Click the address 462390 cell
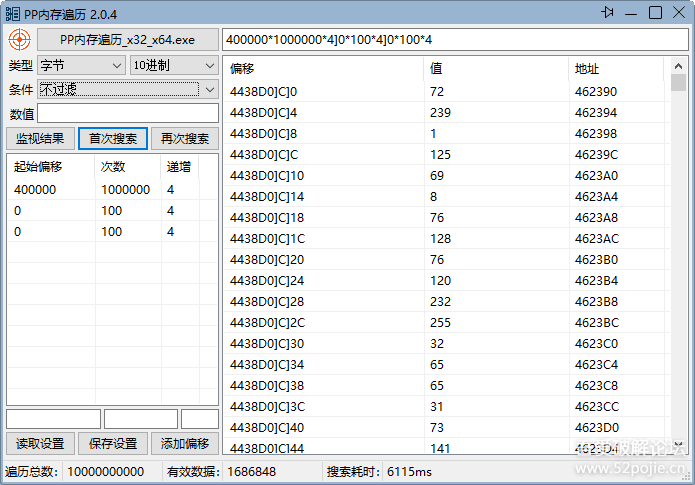The height and width of the screenshot is (485, 695). tap(619, 92)
